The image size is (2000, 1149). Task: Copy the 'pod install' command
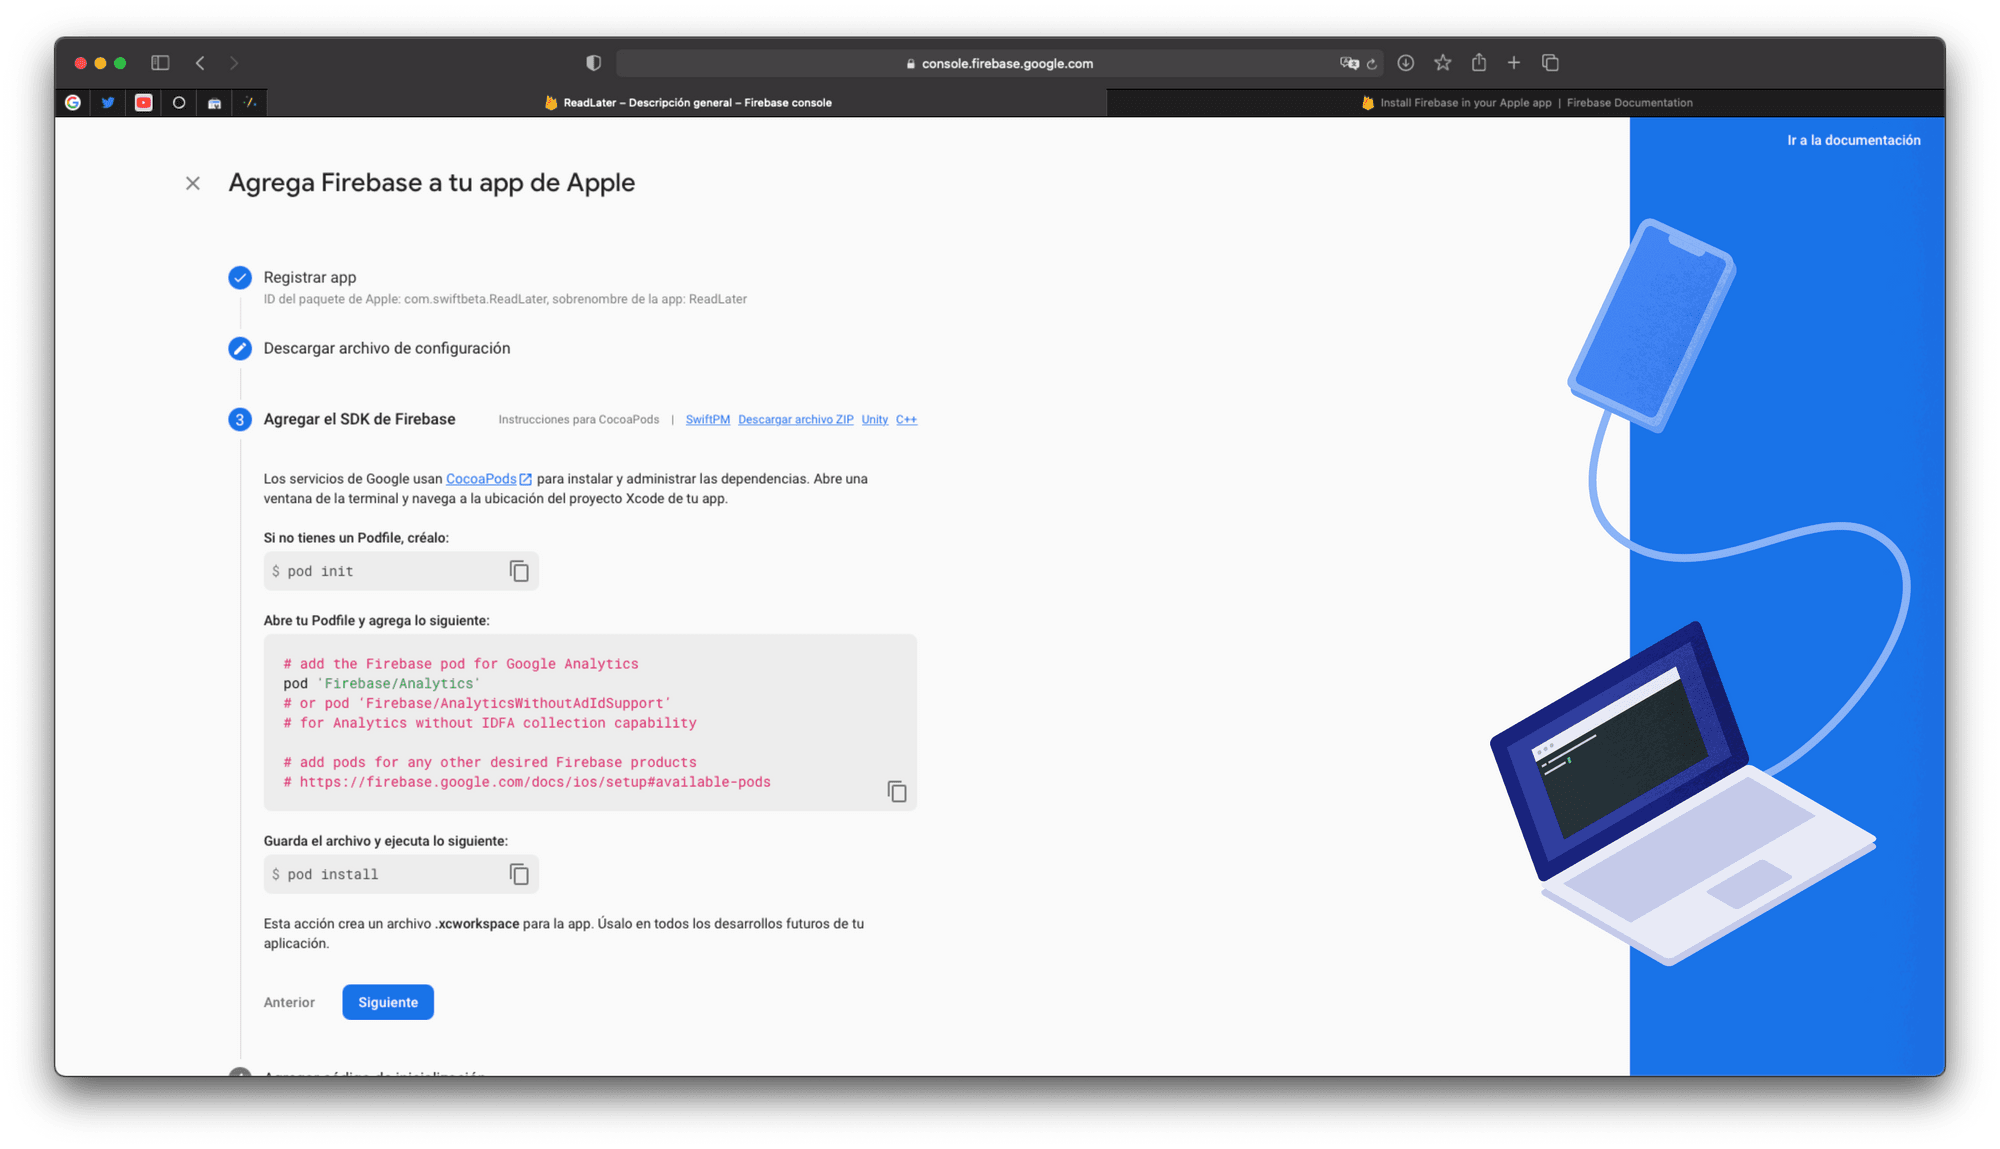click(x=519, y=874)
